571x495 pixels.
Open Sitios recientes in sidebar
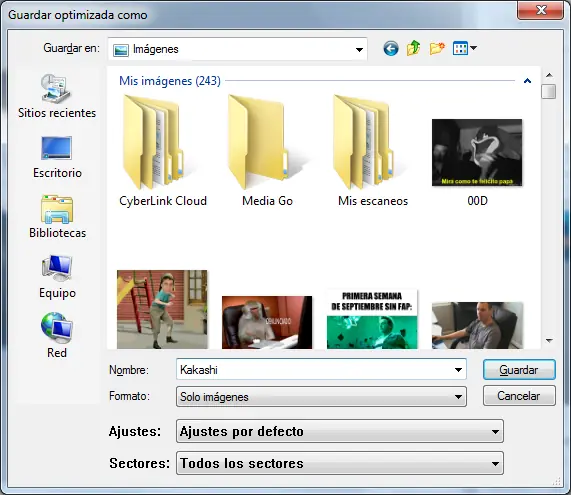[57, 96]
